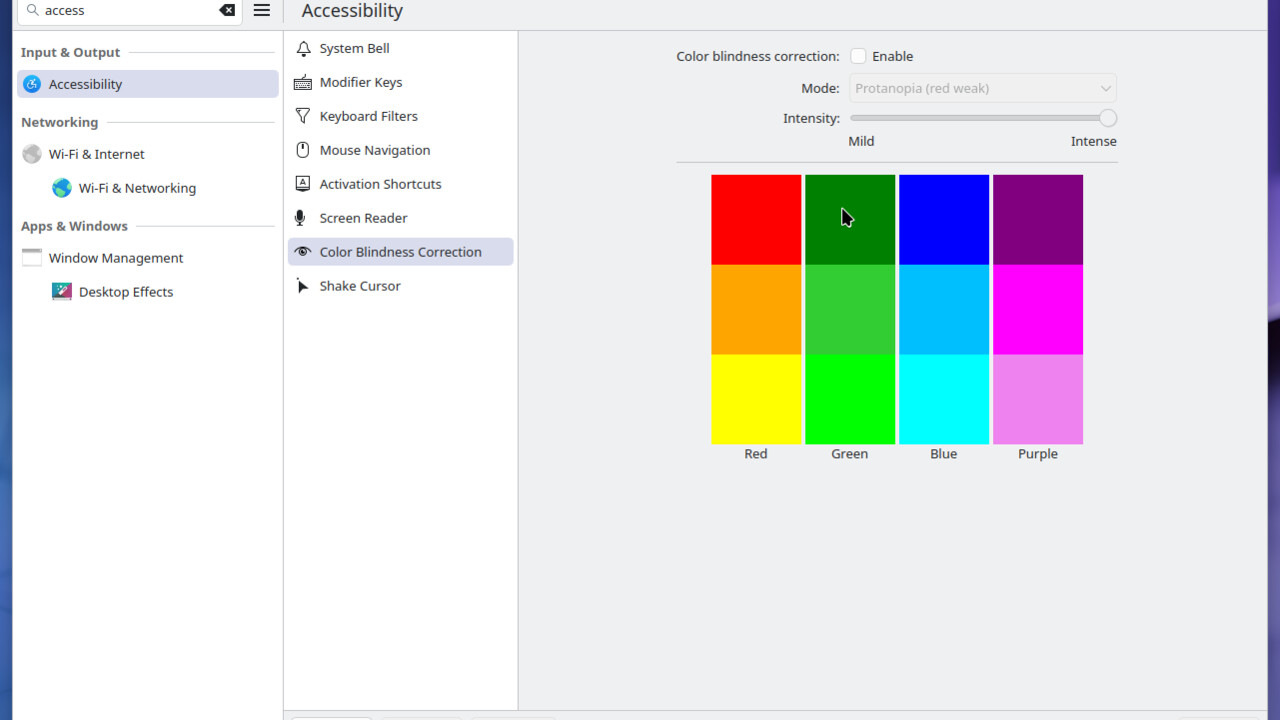Click the dark green swatch
The height and width of the screenshot is (720, 1280).
tap(850, 220)
